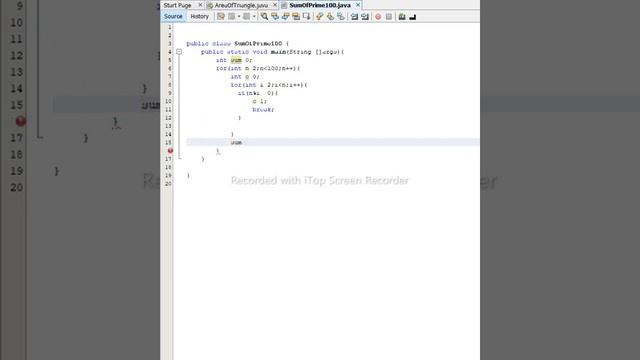Switch to the History view
Screen dimensions: 640x360
[200, 16]
